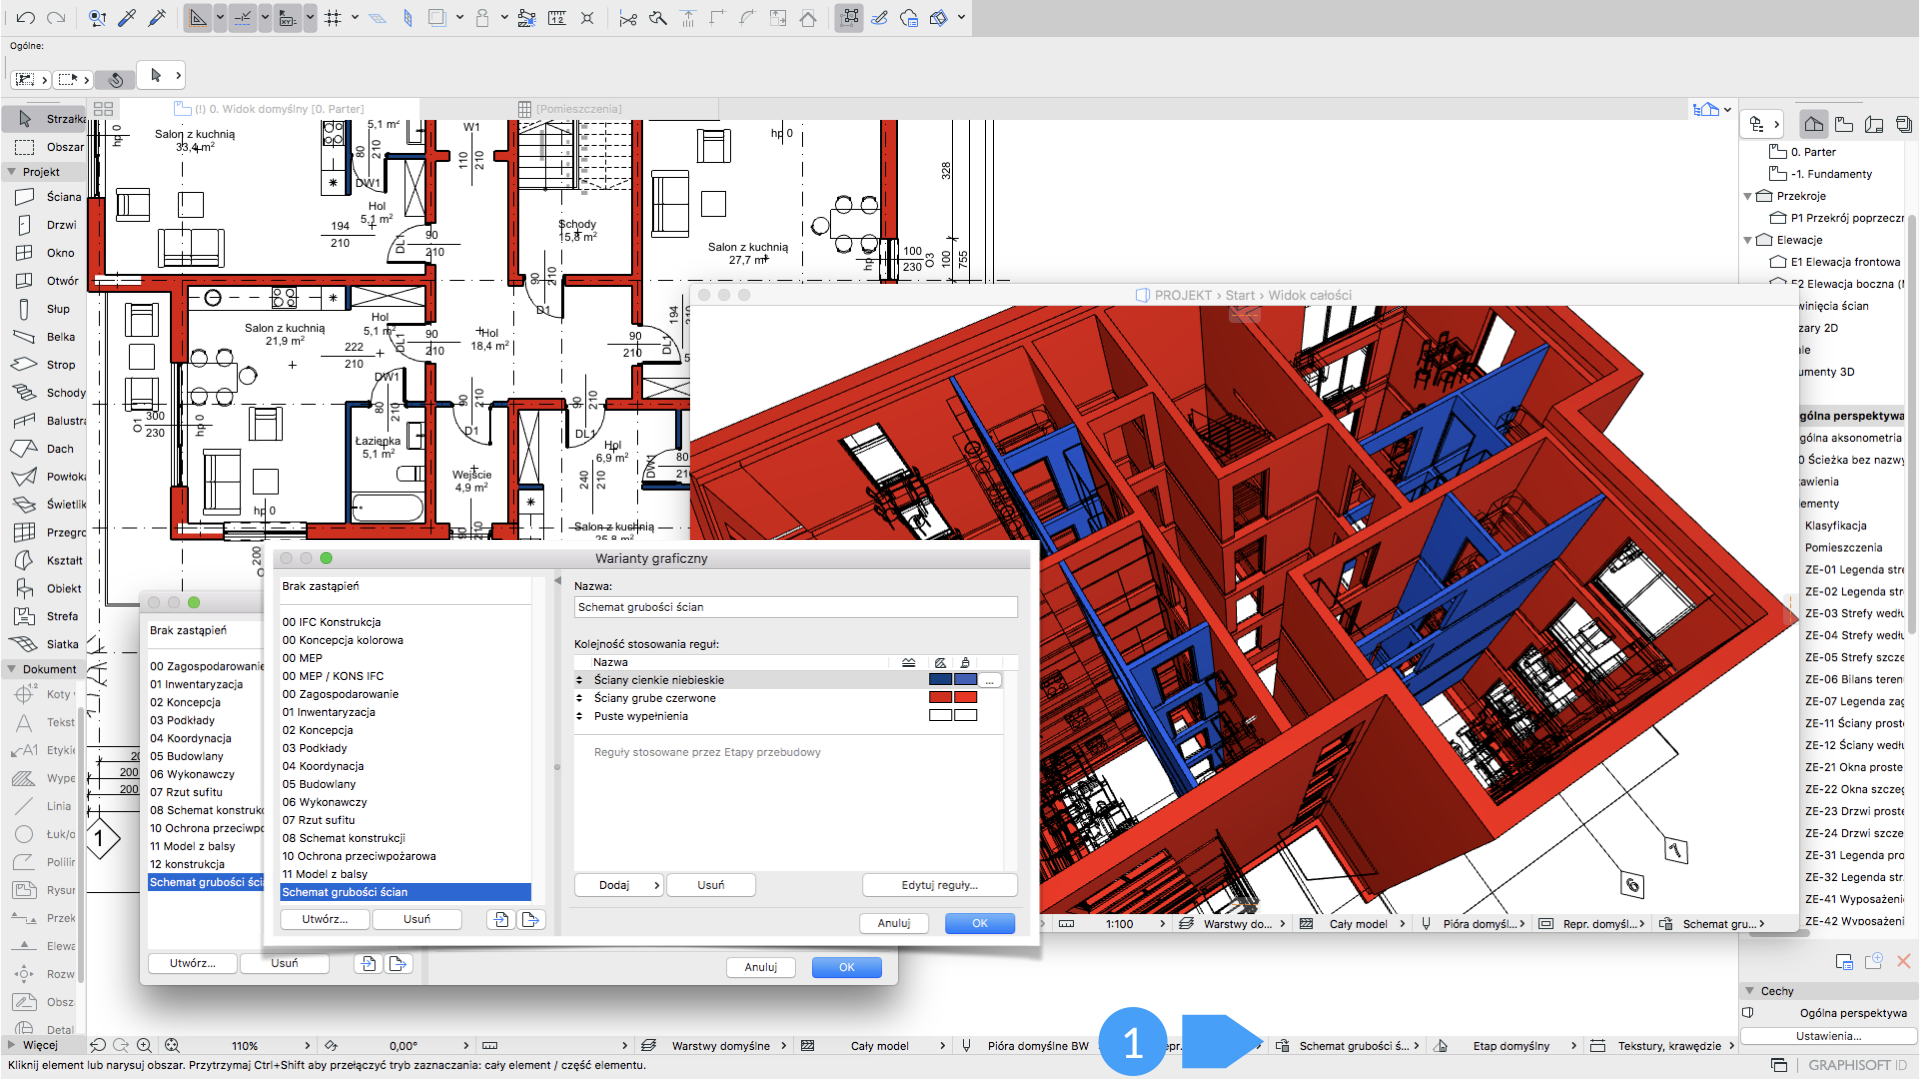Open the Warstwy domyślne status bar dropdown
Screen dimensions: 1920x1080
tap(714, 1046)
